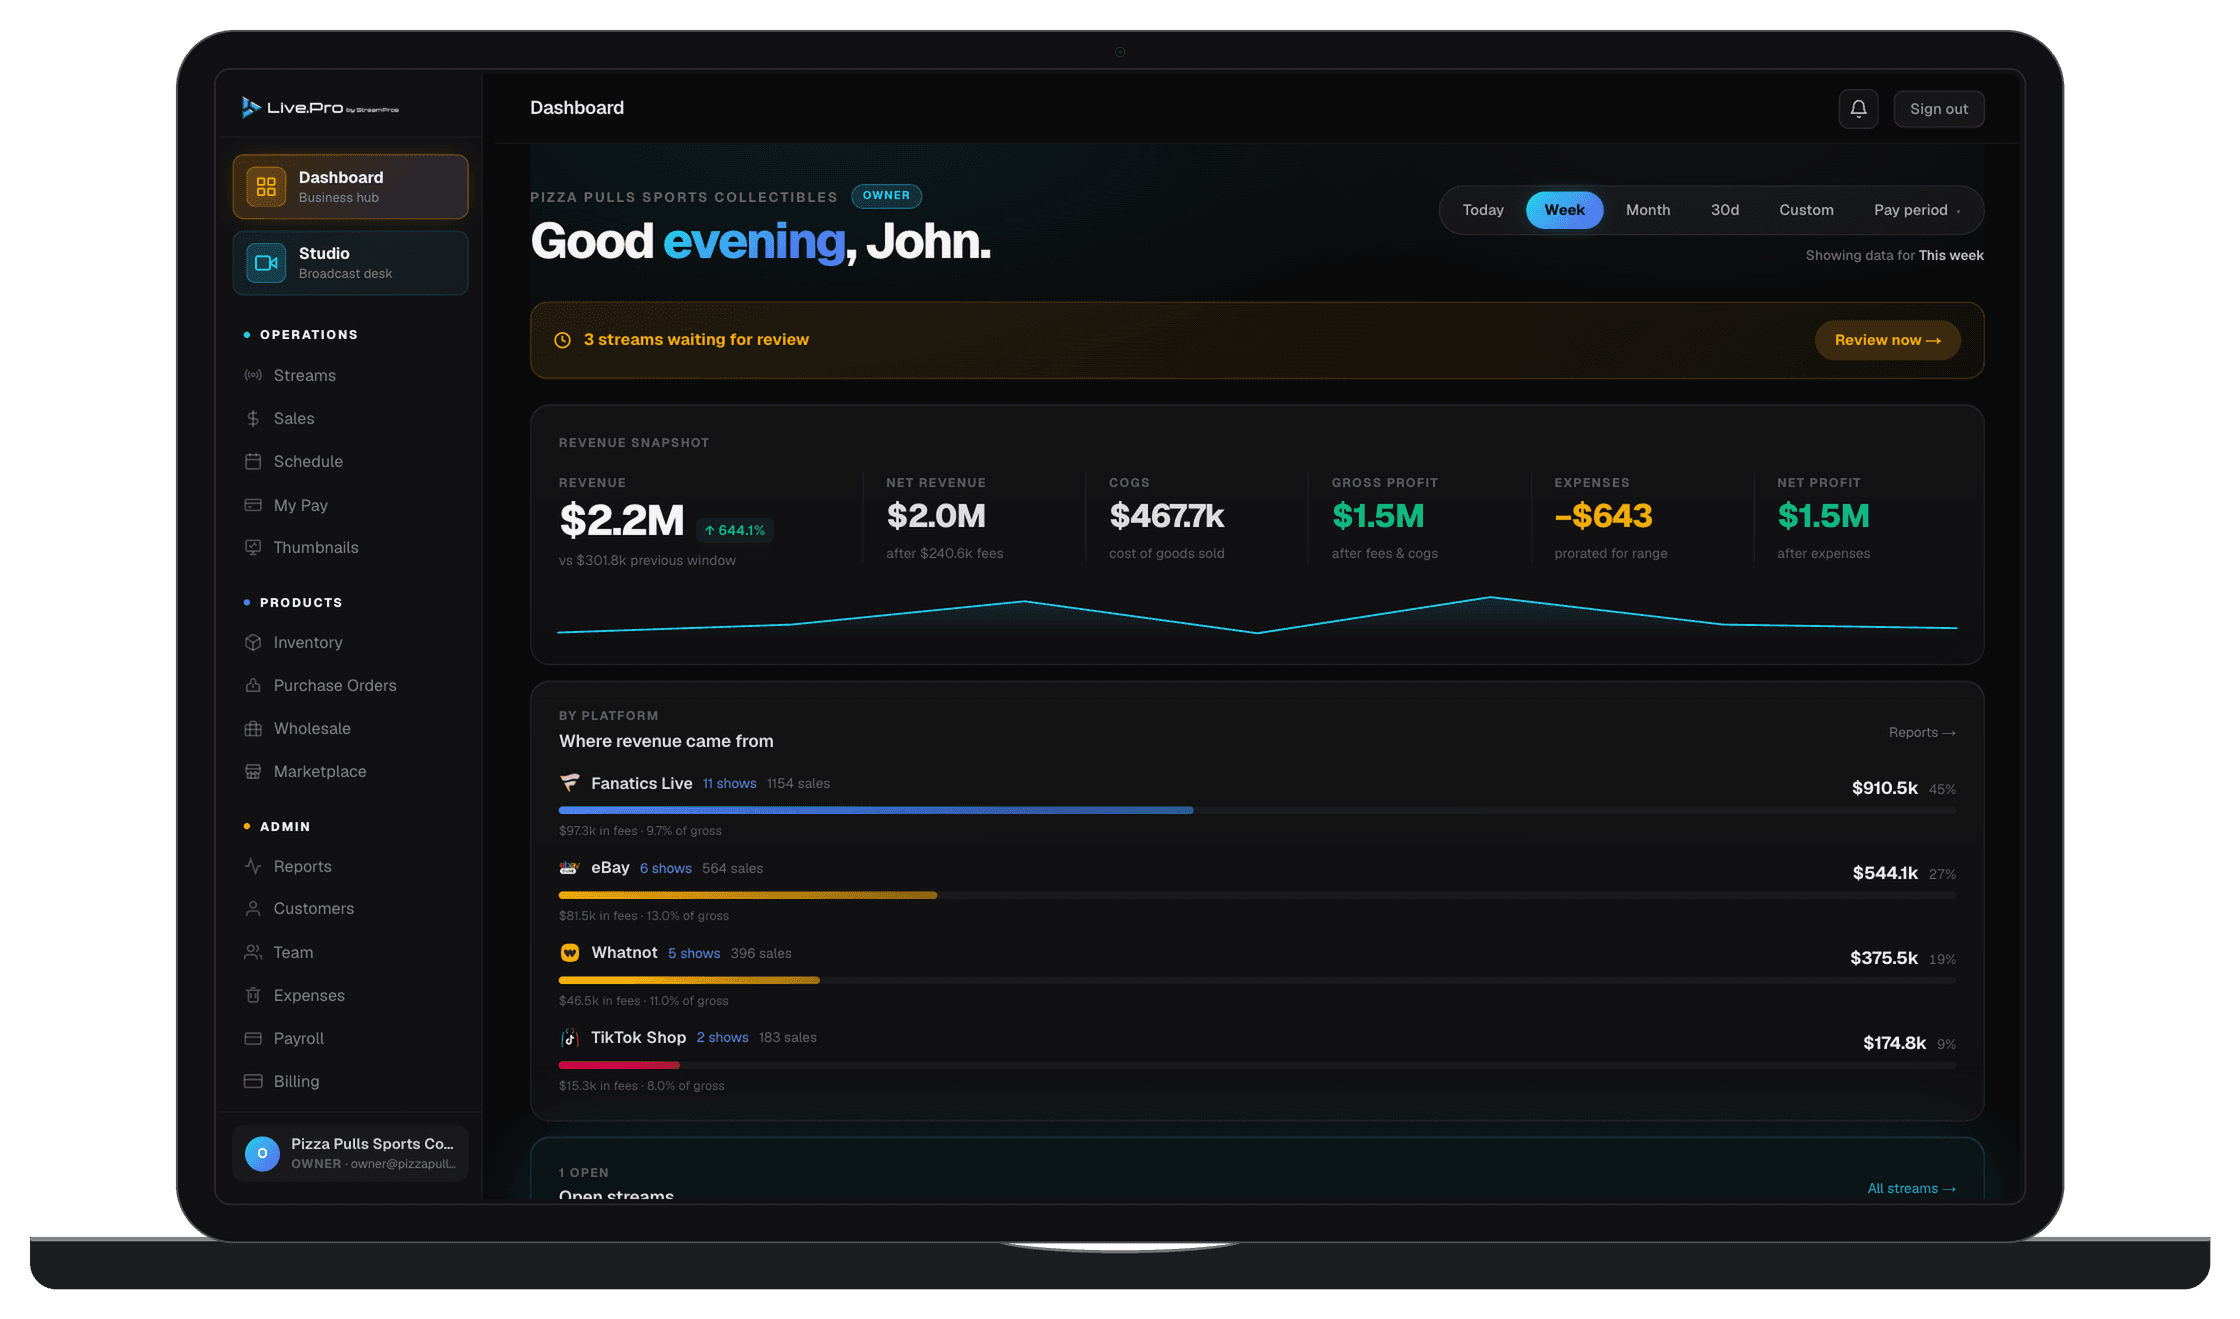Click the Streams broadcast icon
Image resolution: width=2240 pixels, height=1319 pixels.
point(253,375)
